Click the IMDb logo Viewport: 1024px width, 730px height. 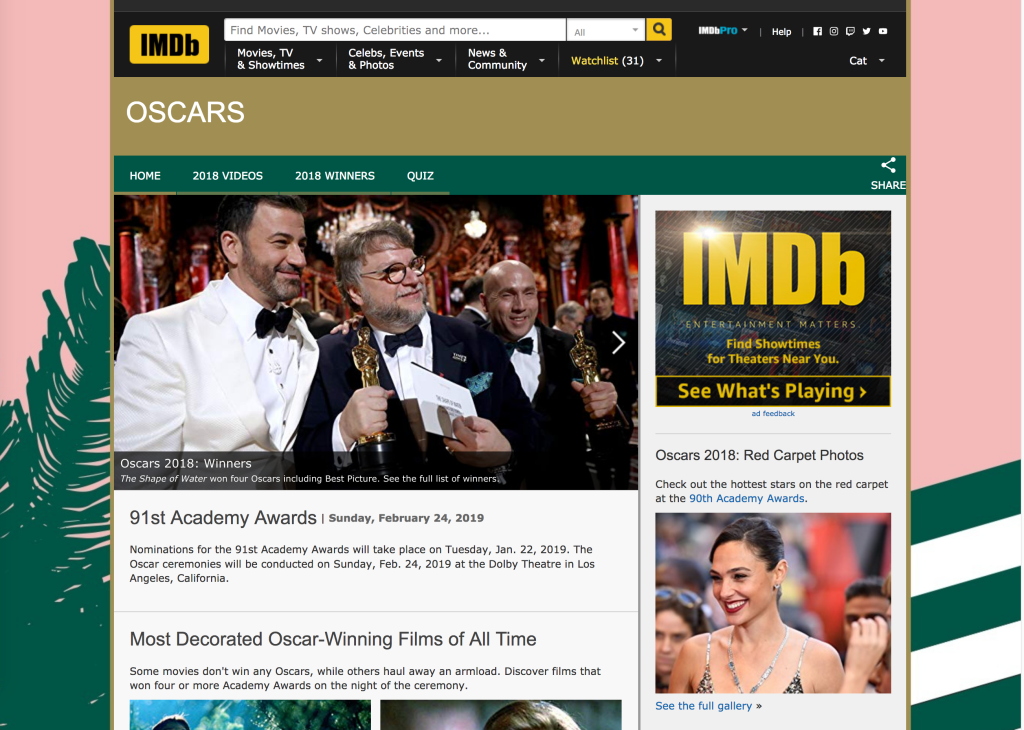169,44
